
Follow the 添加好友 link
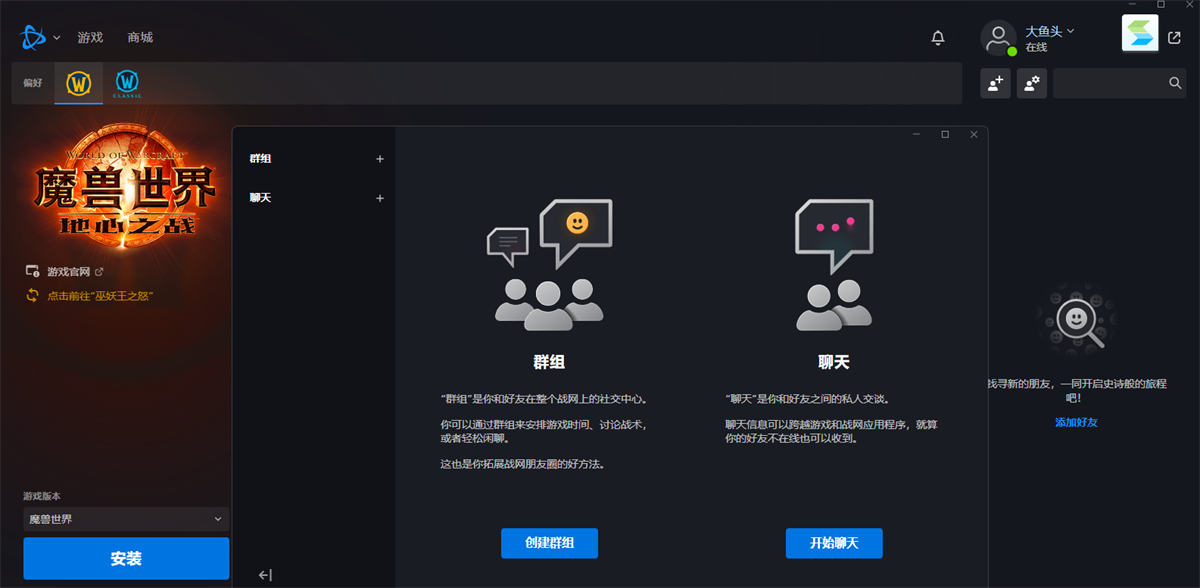tap(1076, 423)
